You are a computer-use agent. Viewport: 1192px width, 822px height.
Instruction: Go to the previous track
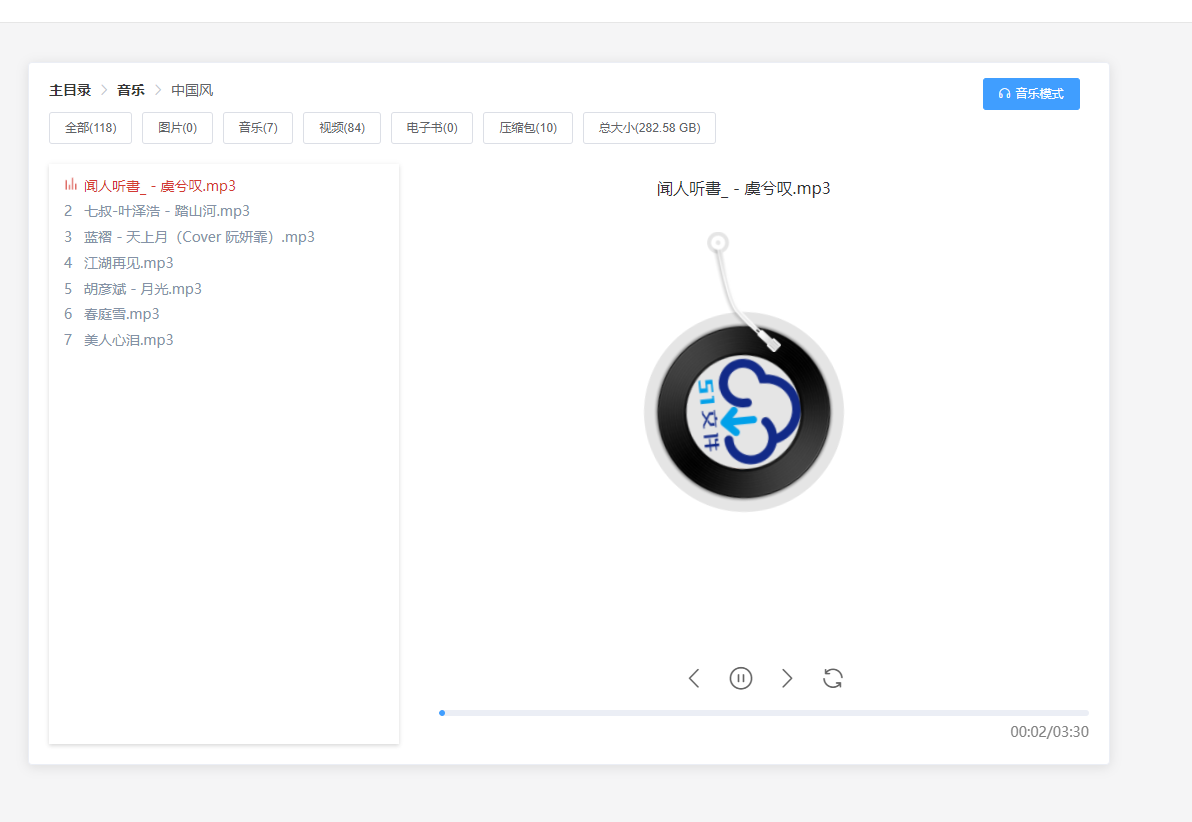[x=694, y=678]
